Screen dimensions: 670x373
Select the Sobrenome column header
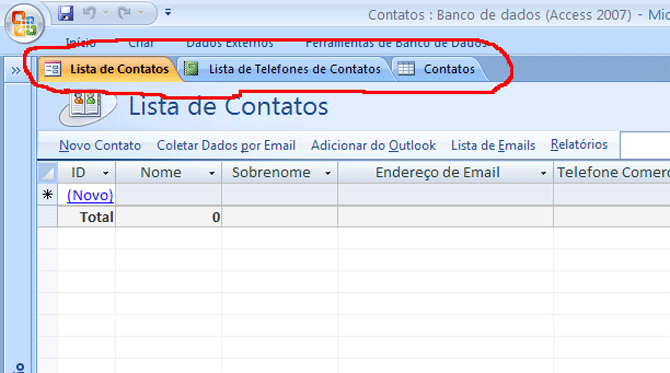[271, 172]
